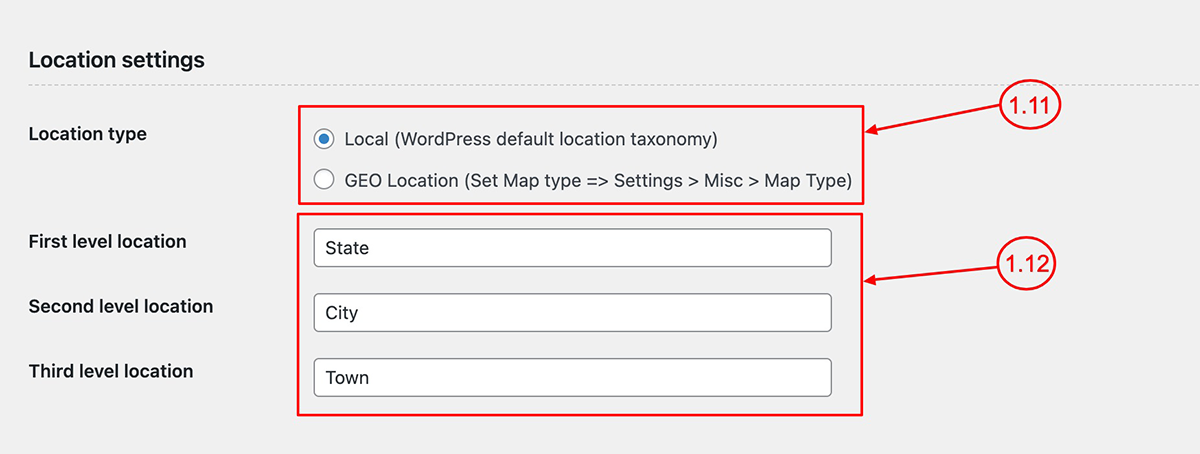This screenshot has width=1200, height=454.
Task: Focus the Second level location field containing City
Action: coord(573,313)
